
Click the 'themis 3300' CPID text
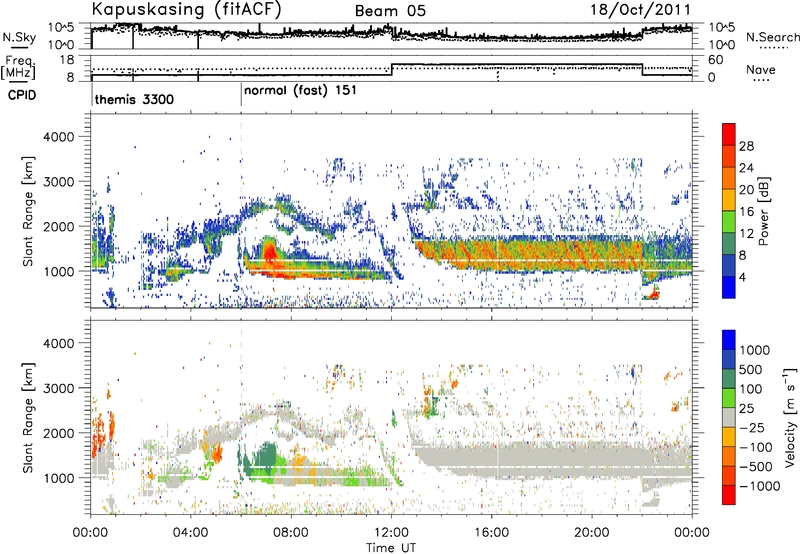tap(134, 99)
